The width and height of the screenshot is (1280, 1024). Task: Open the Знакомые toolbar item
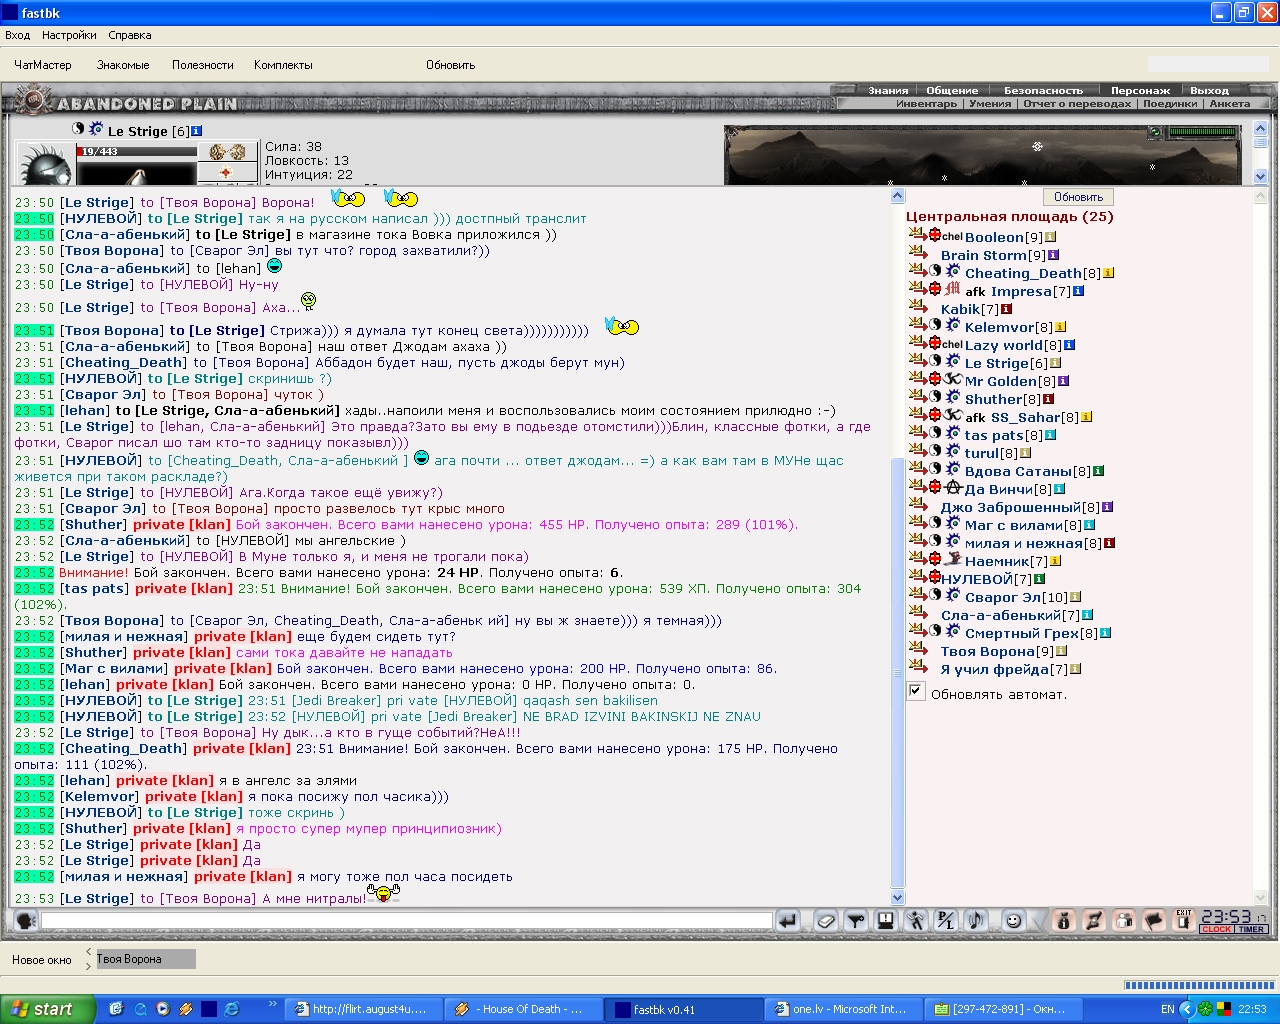point(123,65)
